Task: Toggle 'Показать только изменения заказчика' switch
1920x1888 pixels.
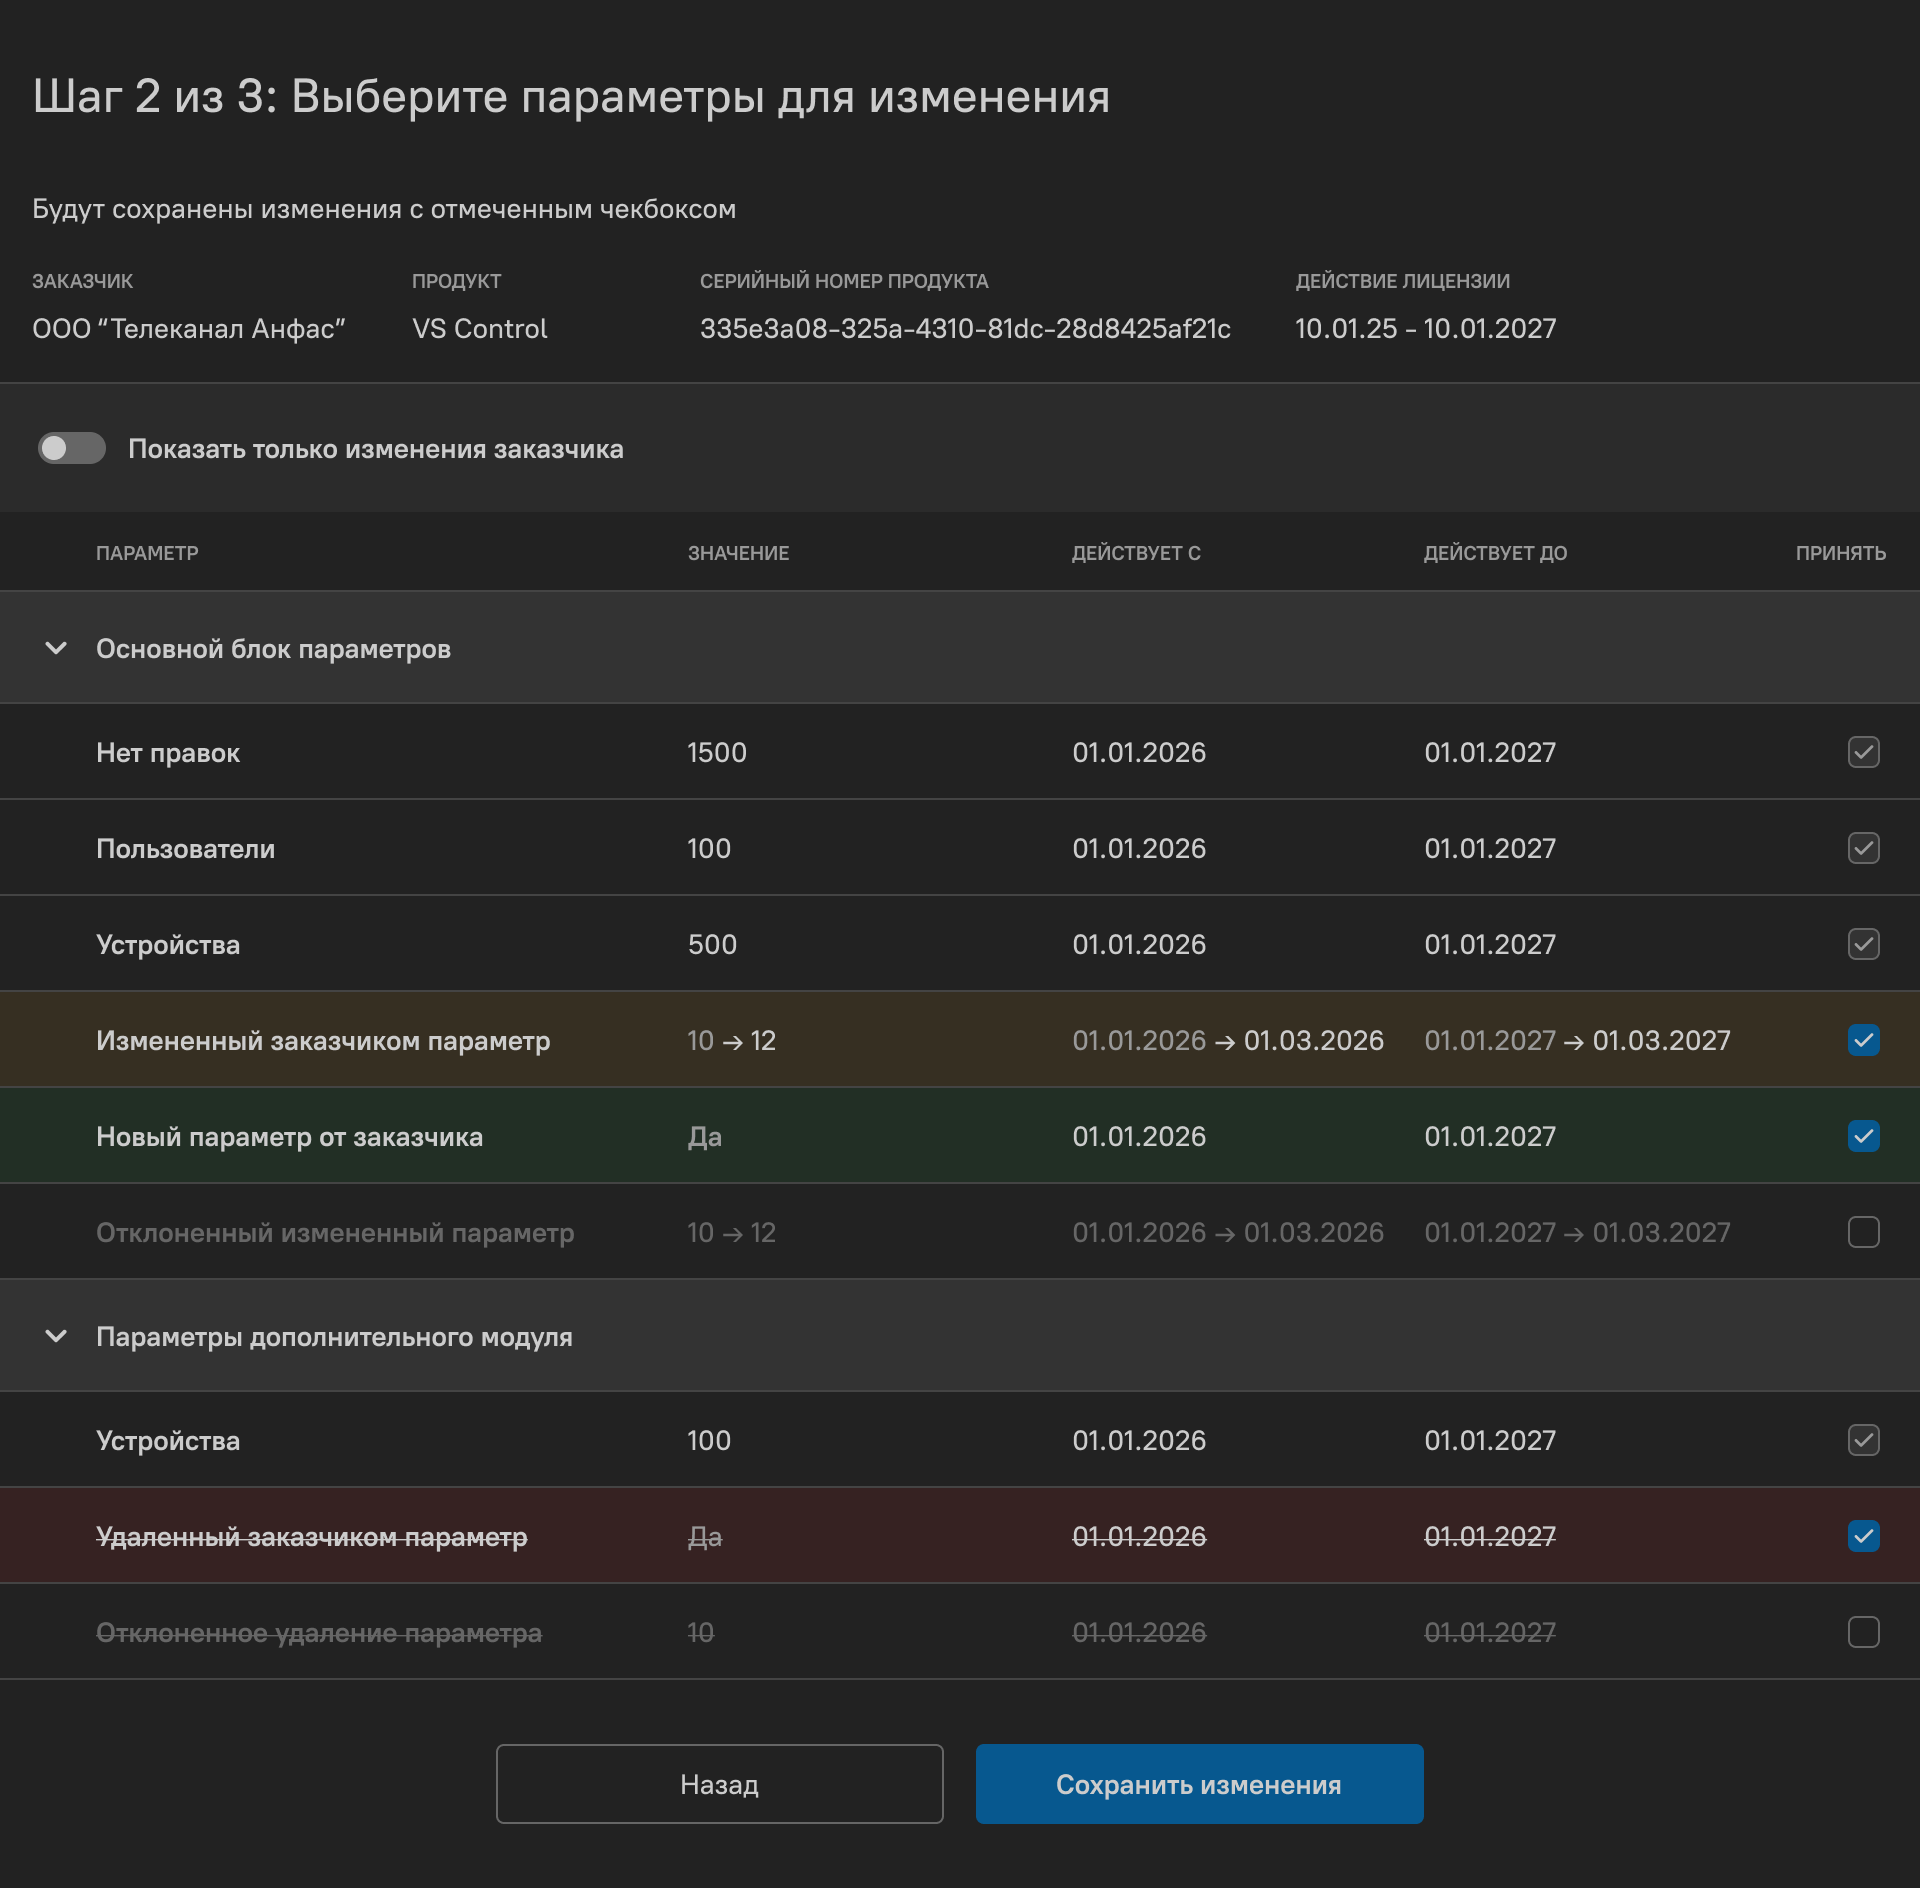Action: (x=72, y=448)
